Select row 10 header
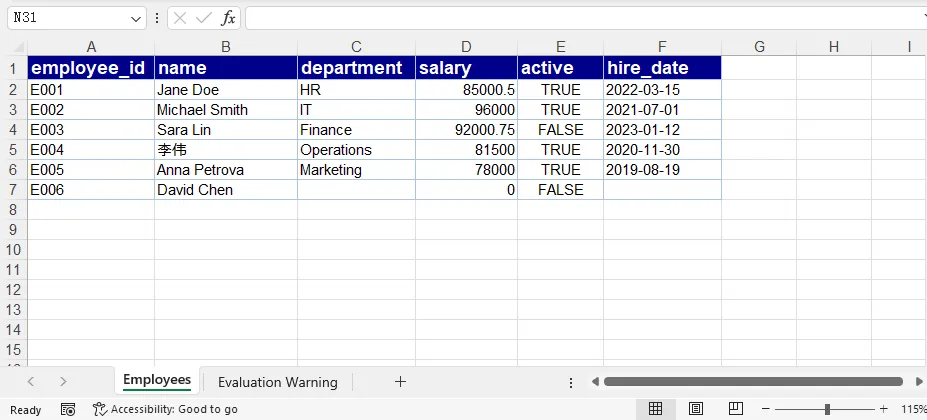Screen dimensions: 927x420 14,250
